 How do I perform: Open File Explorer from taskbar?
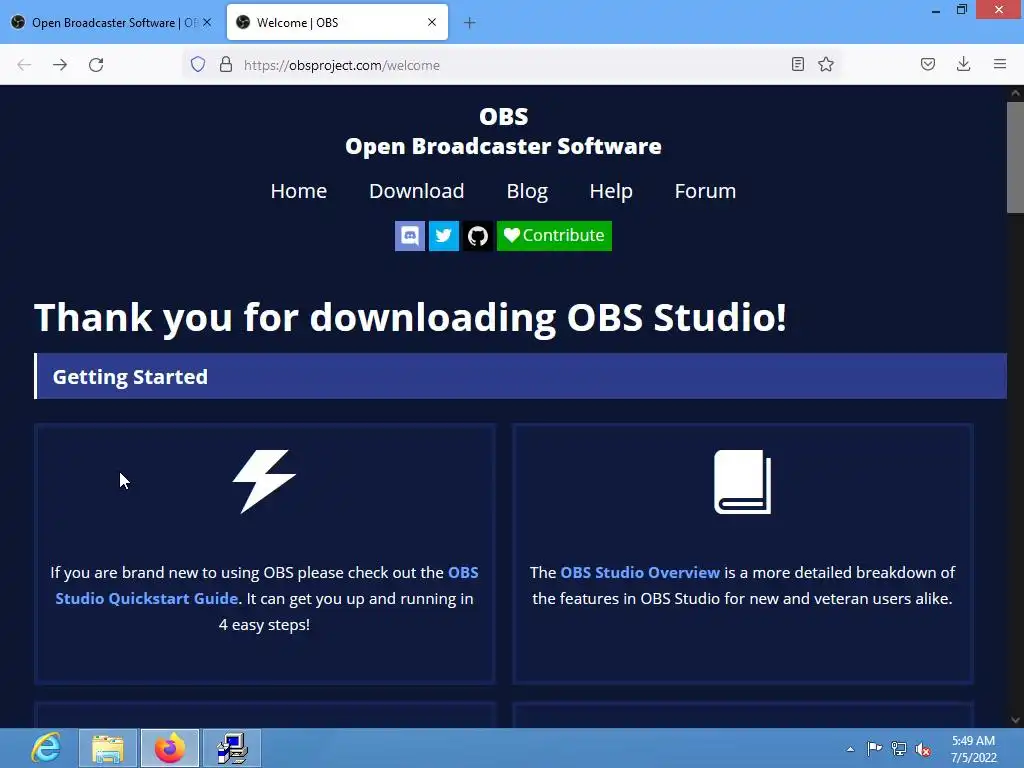pos(108,748)
